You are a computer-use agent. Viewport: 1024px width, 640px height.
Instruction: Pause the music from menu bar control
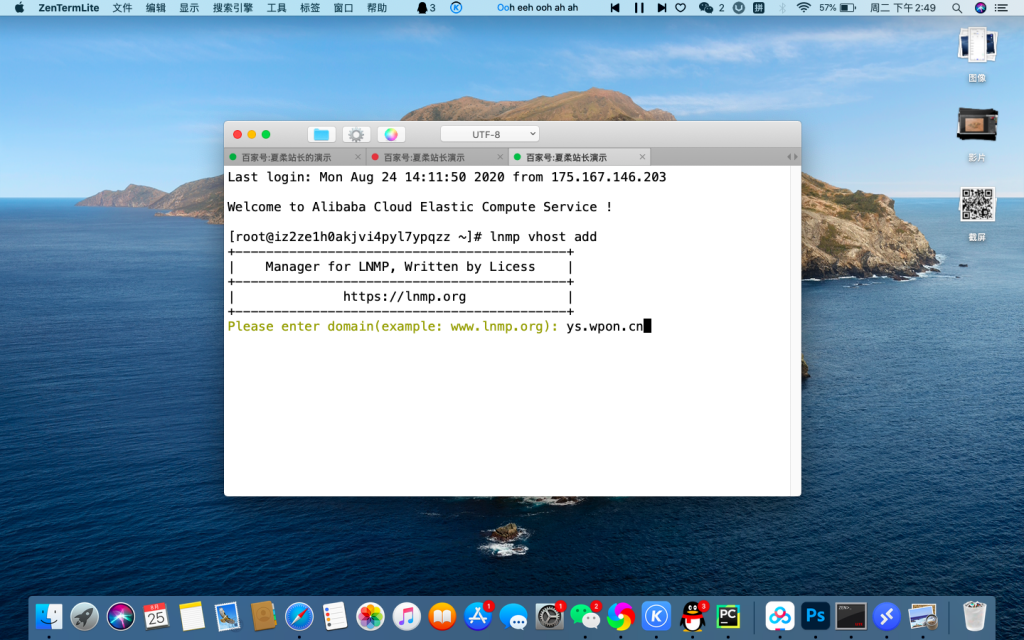639,7
